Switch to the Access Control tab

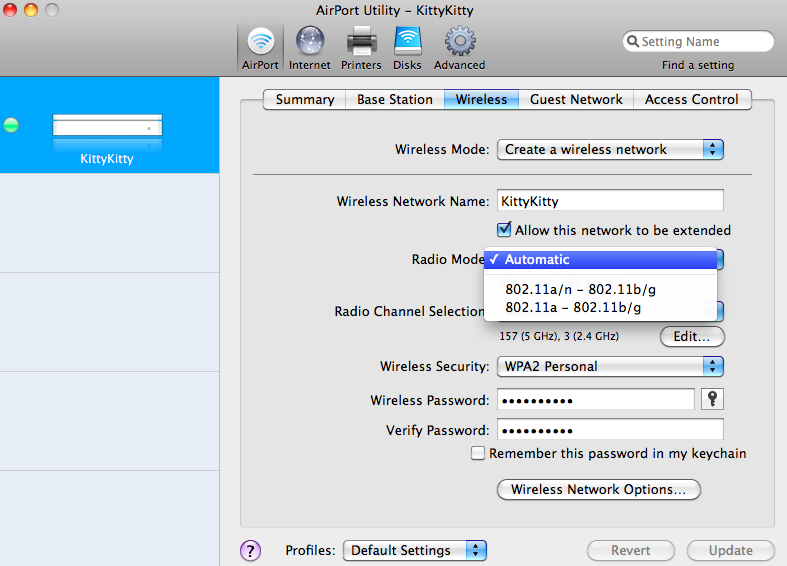tap(692, 99)
